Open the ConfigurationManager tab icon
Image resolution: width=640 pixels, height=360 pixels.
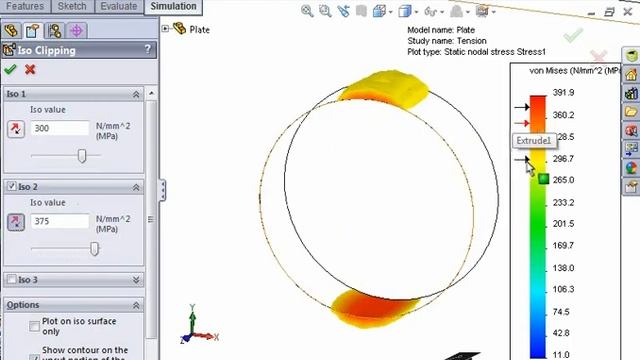[x=54, y=31]
